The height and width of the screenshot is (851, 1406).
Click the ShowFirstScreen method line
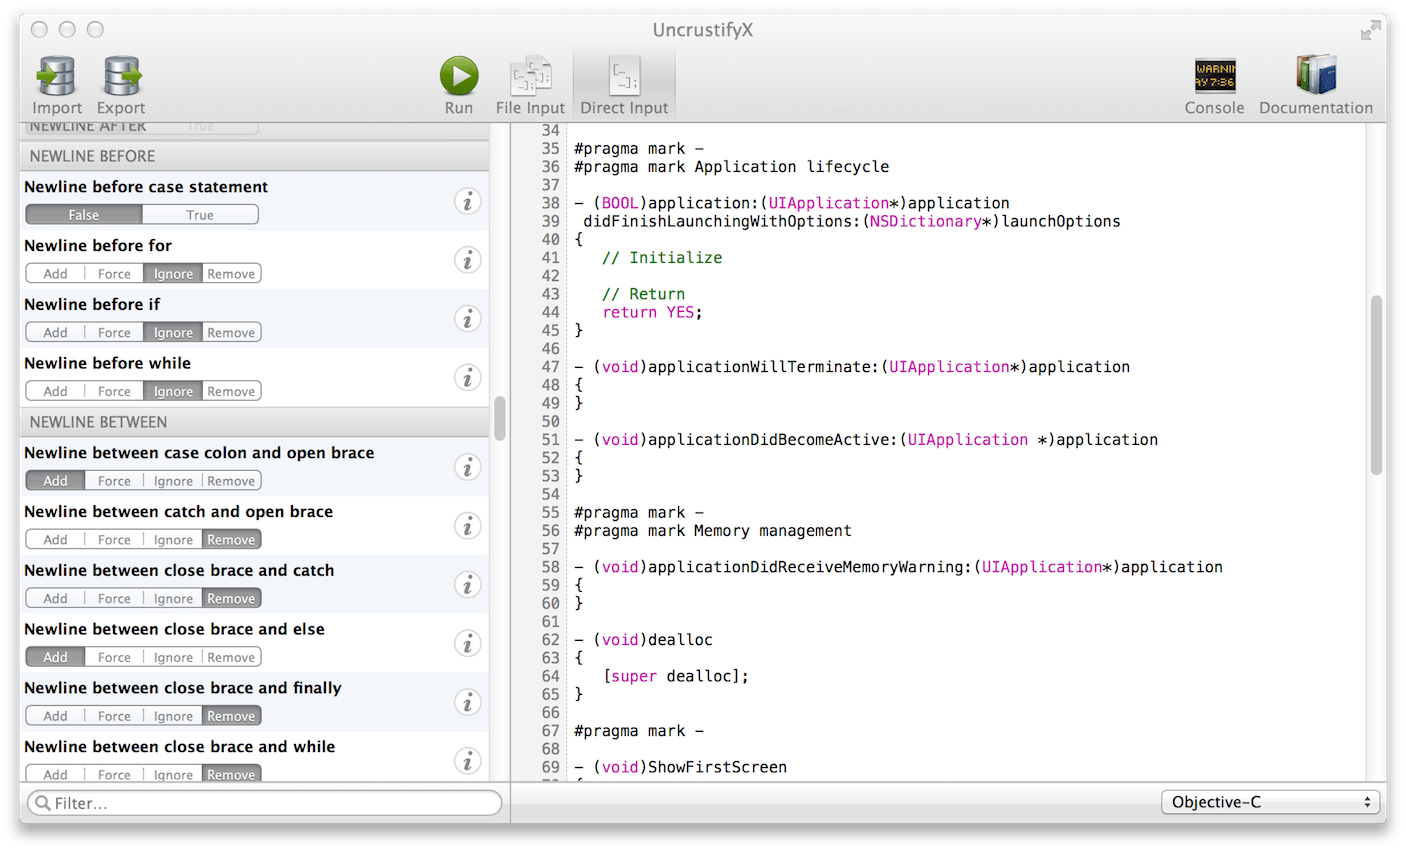[x=681, y=767]
